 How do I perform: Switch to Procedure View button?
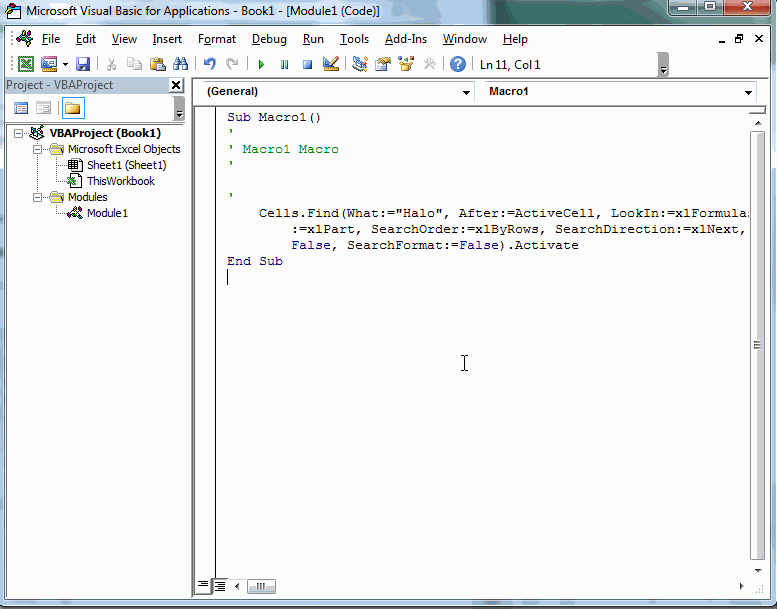tap(203, 586)
